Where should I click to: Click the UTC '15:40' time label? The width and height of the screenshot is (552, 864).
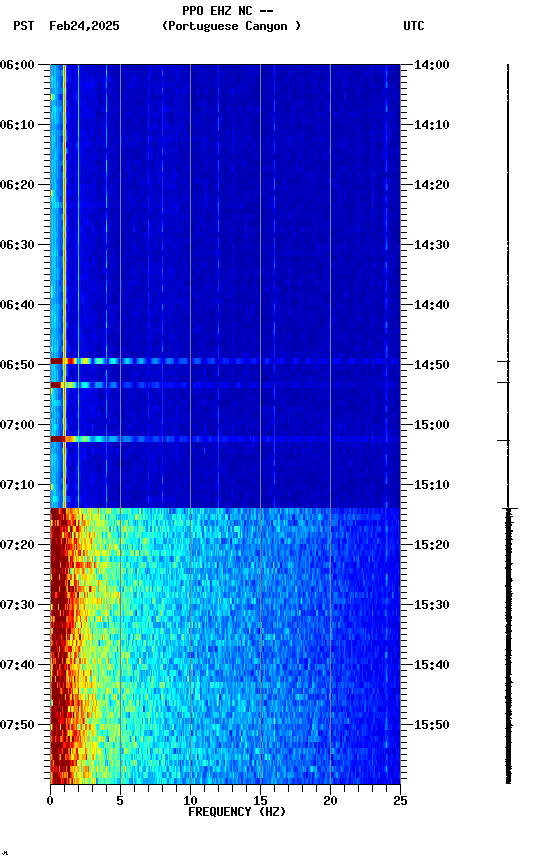click(x=432, y=665)
